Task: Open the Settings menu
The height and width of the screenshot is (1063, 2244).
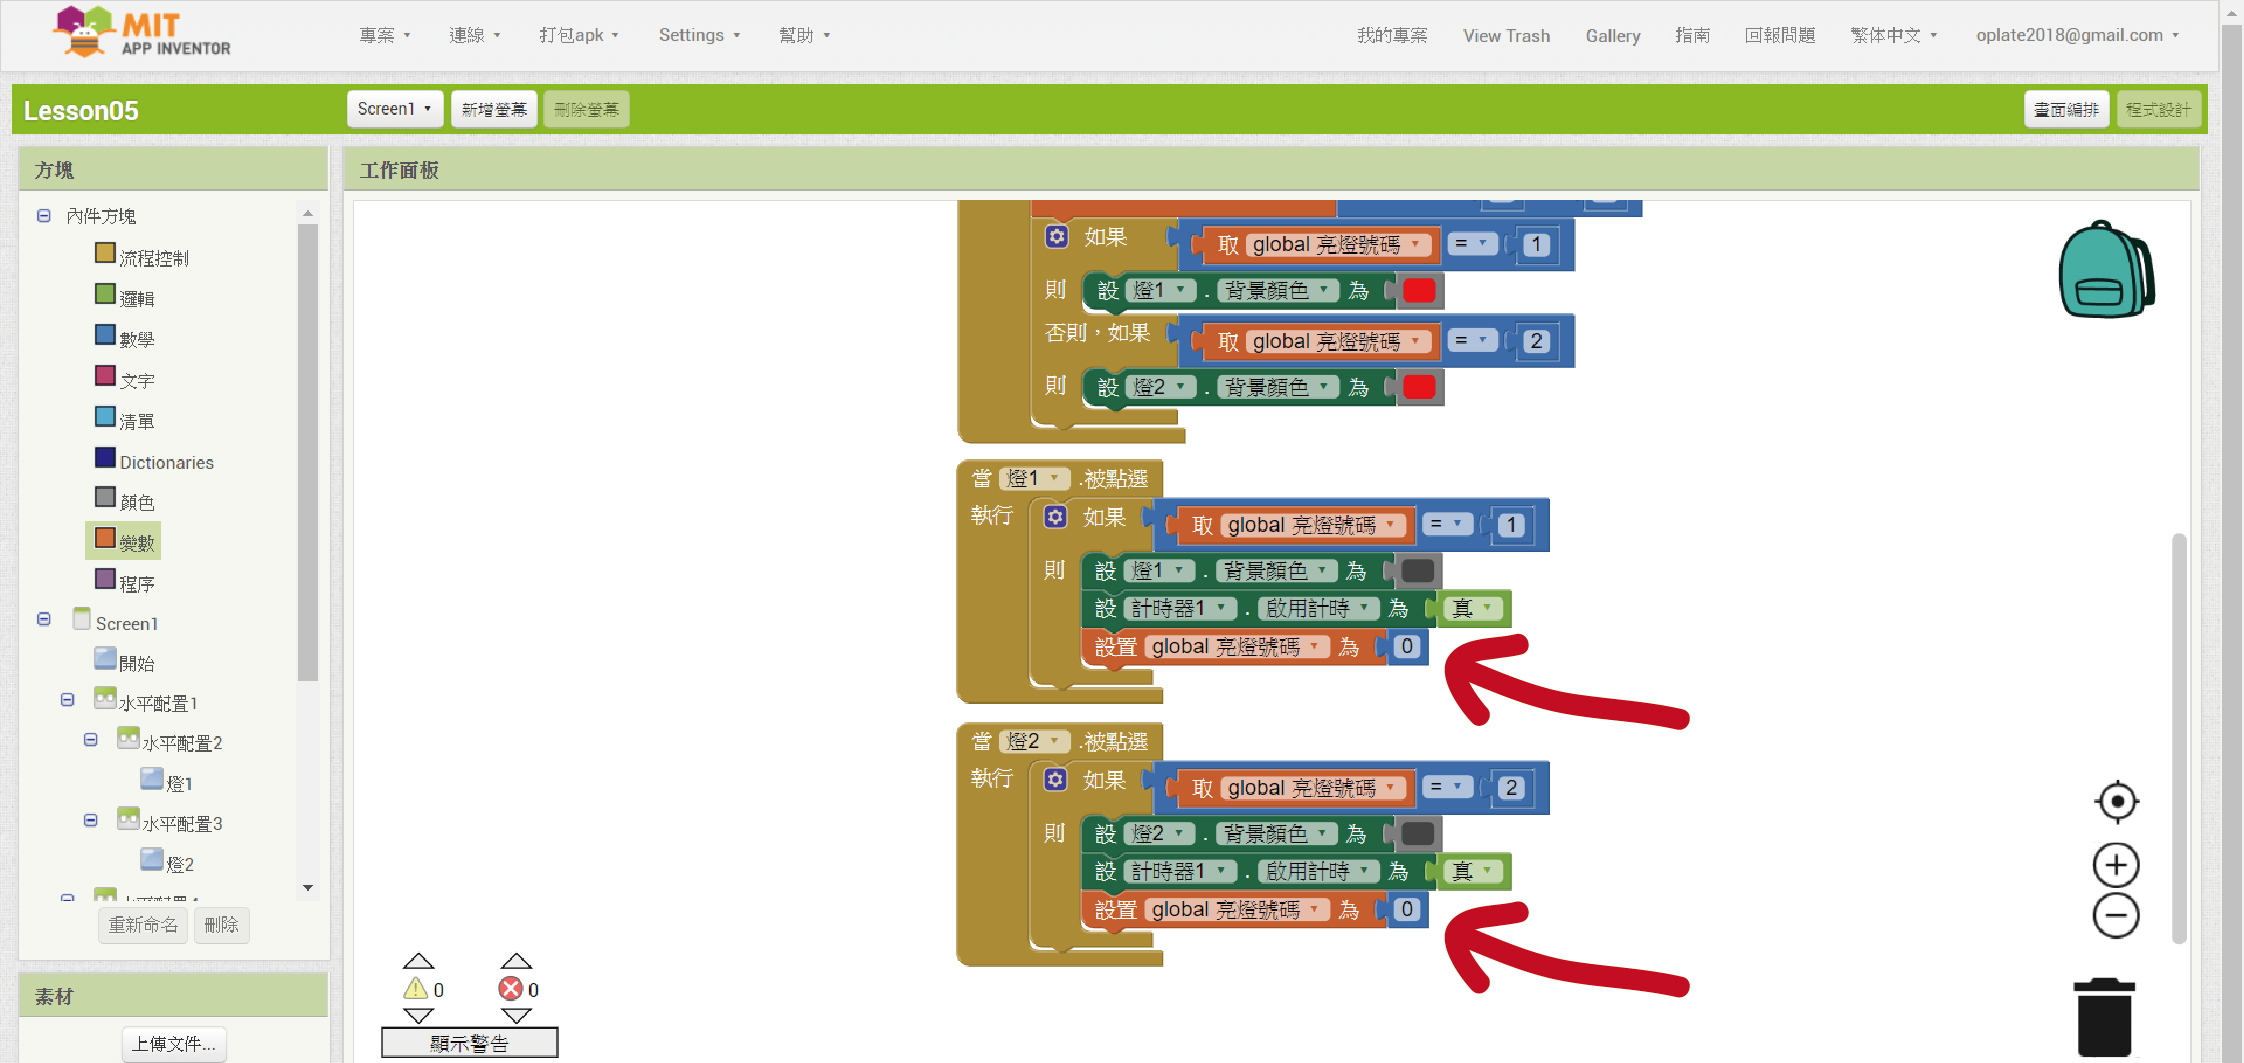Action: coord(698,35)
